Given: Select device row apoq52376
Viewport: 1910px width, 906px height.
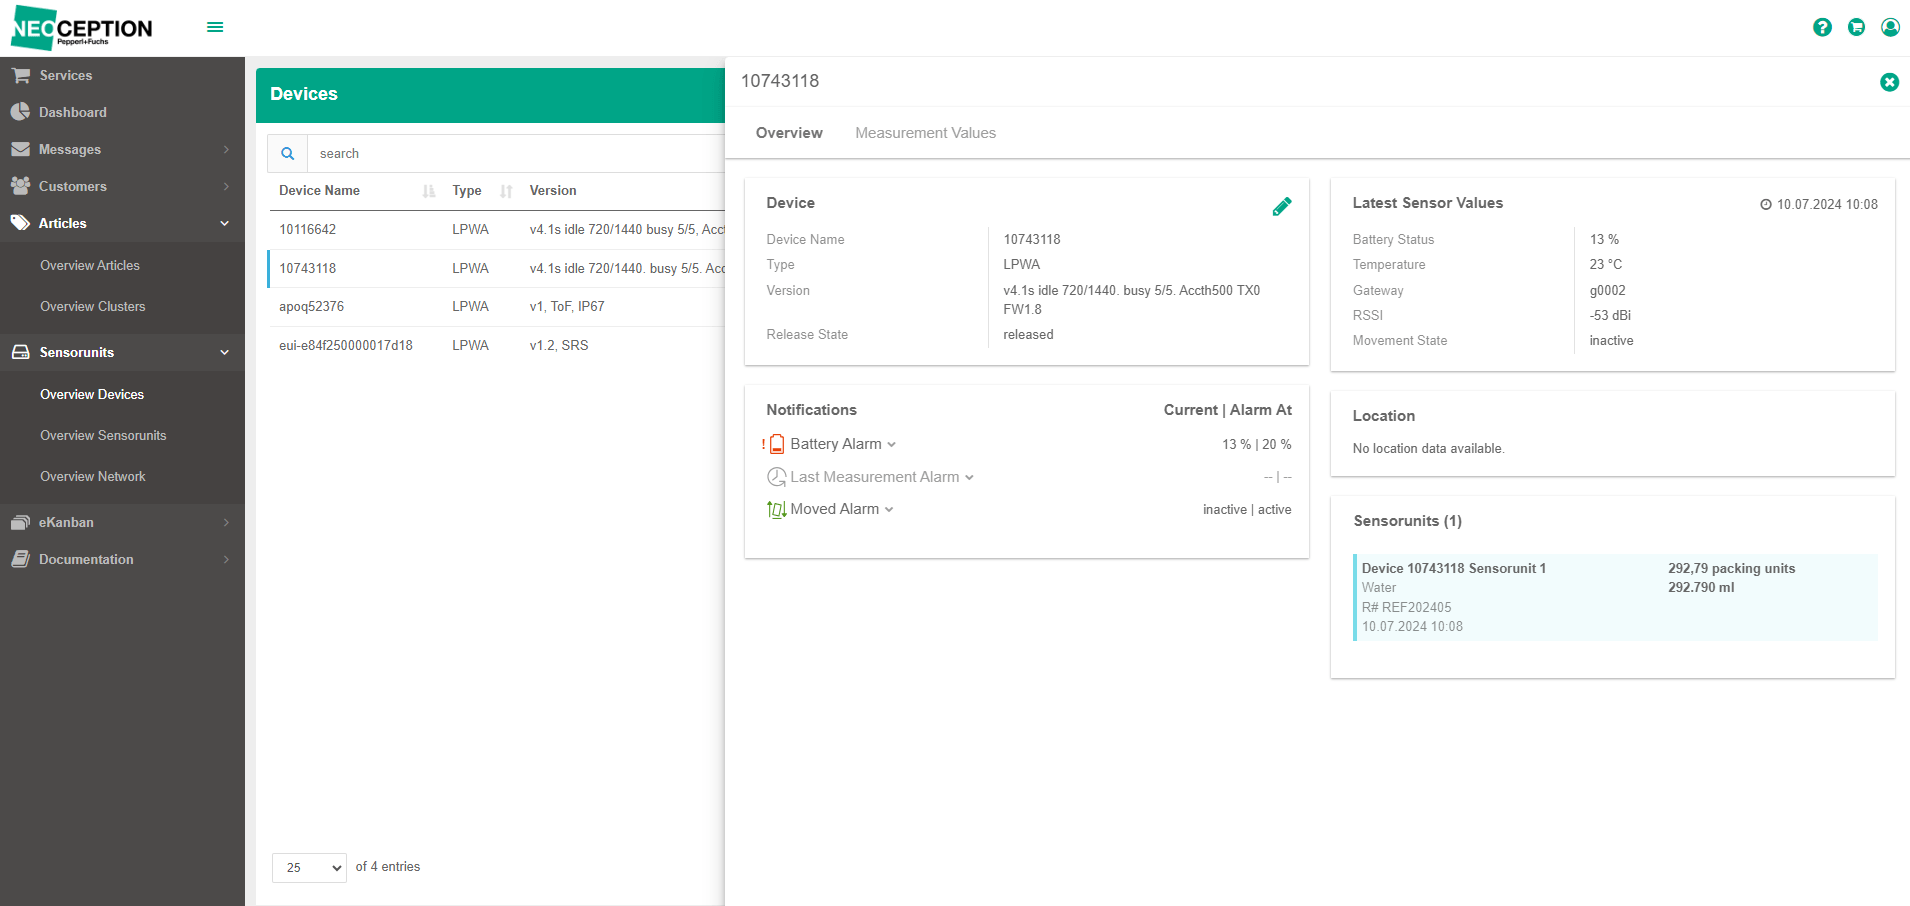Looking at the screenshot, I should coord(497,307).
